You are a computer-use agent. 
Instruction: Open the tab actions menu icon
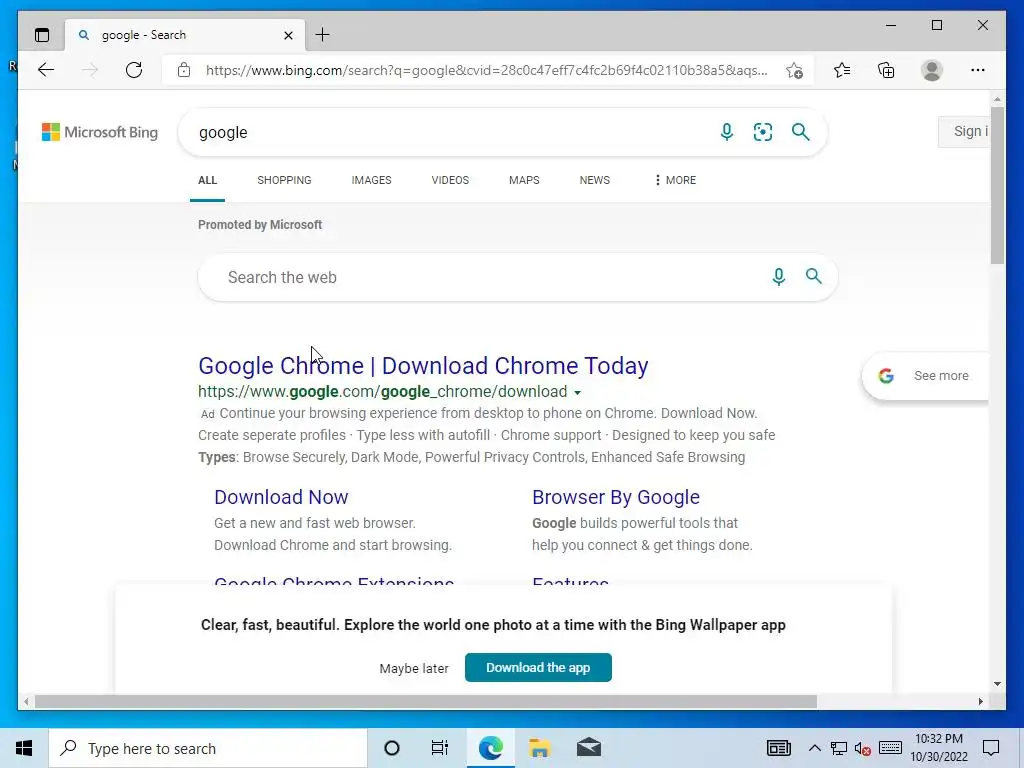pyautogui.click(x=42, y=35)
